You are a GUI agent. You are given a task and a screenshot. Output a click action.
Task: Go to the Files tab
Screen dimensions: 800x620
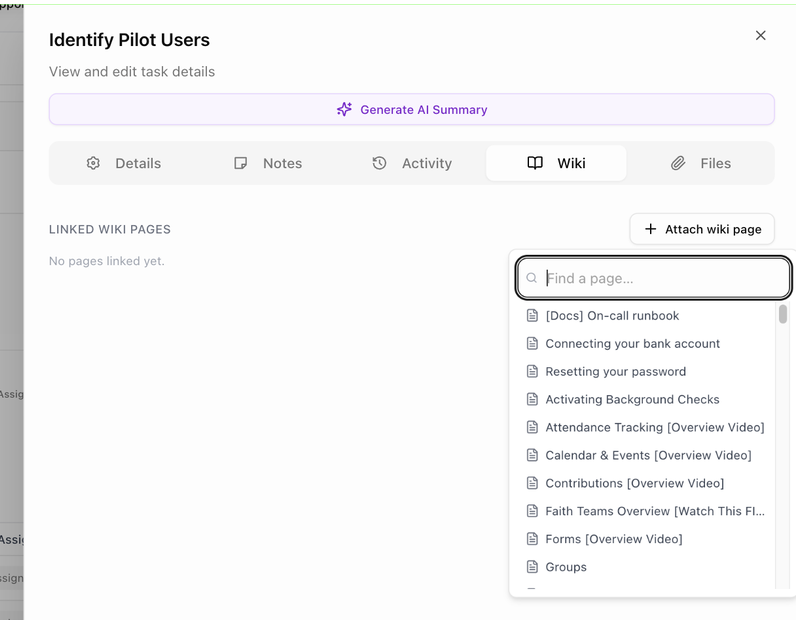click(701, 163)
